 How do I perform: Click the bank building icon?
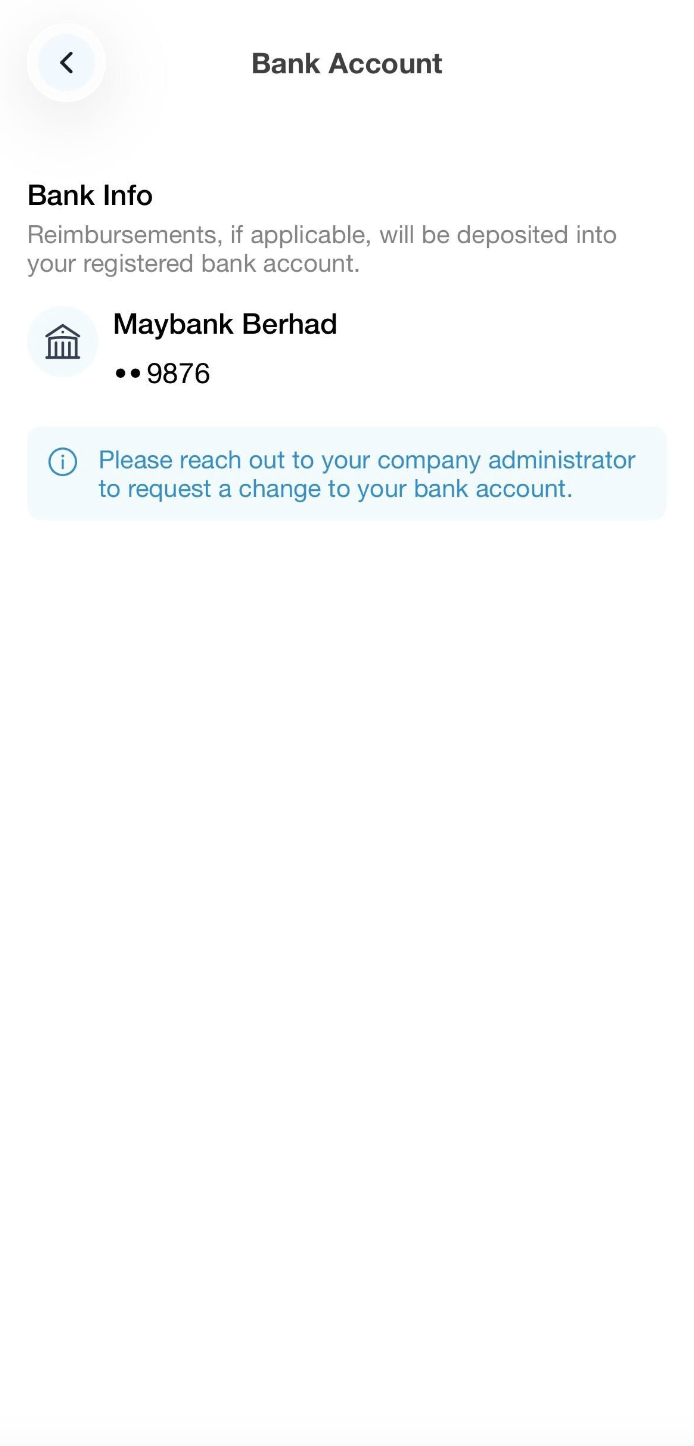(x=63, y=343)
